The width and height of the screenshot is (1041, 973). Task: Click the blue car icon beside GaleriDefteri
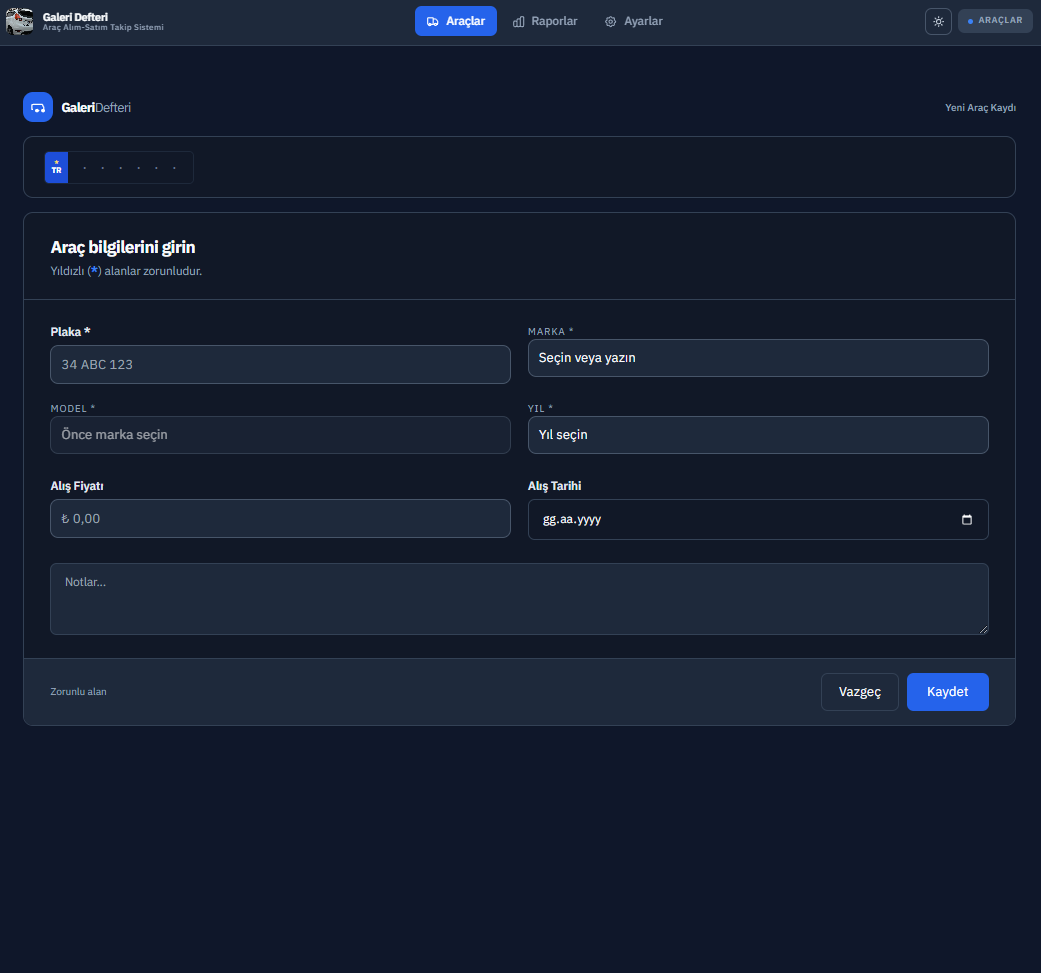(38, 107)
